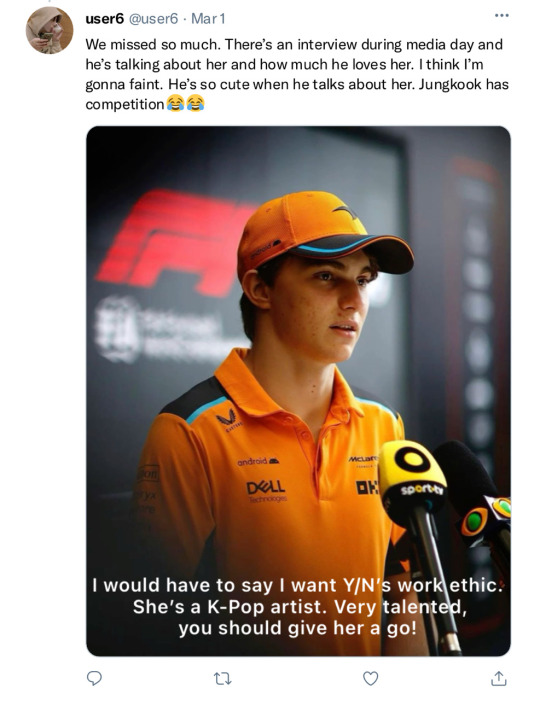
Task: Open user6's profile picture
Action: coord(49,30)
